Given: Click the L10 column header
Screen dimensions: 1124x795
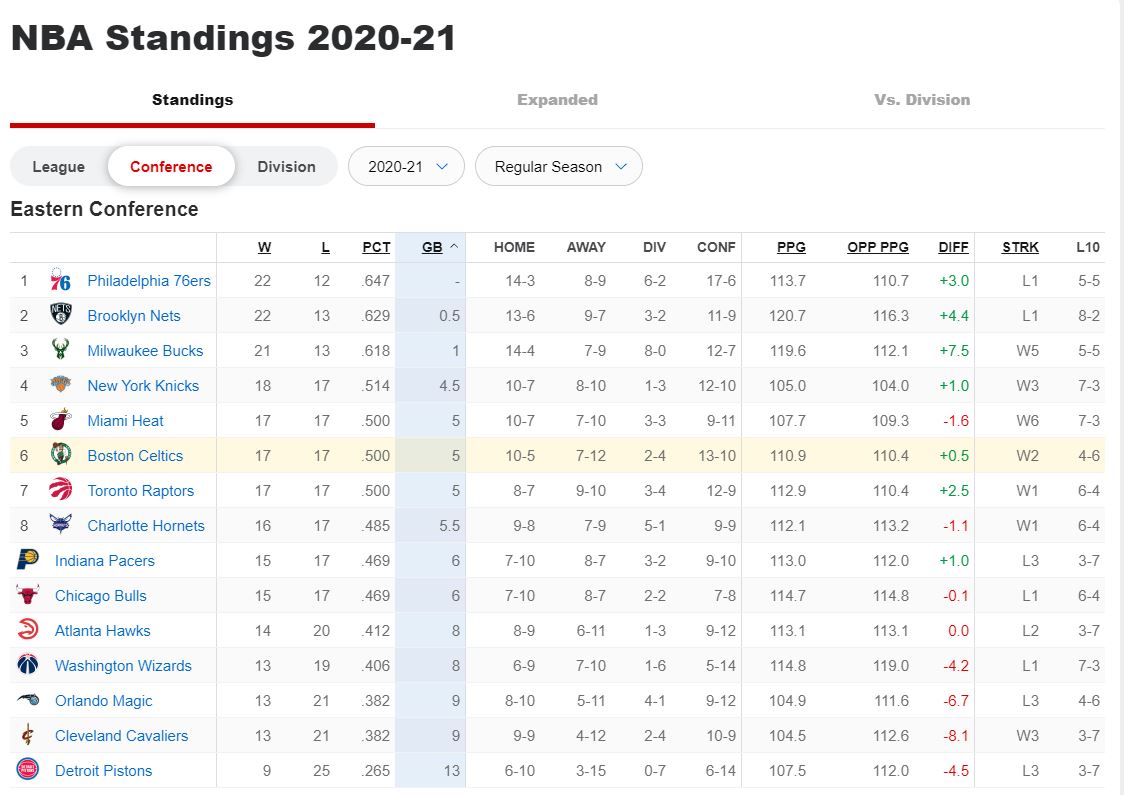Looking at the screenshot, I should click(1088, 247).
